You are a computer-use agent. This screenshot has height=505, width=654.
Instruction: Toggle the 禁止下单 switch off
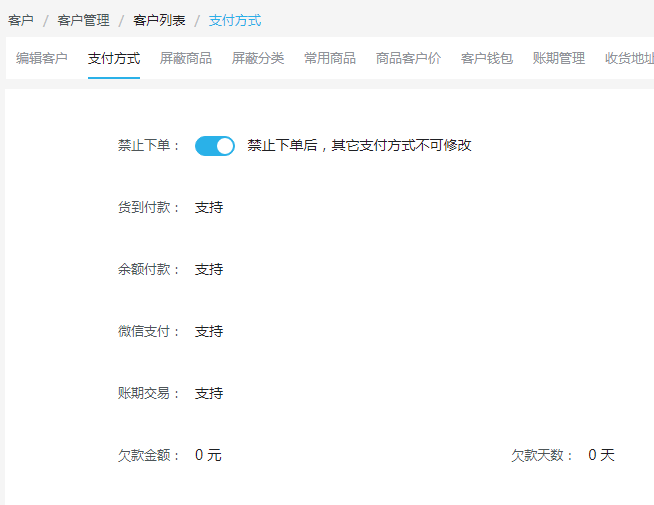[x=215, y=146]
